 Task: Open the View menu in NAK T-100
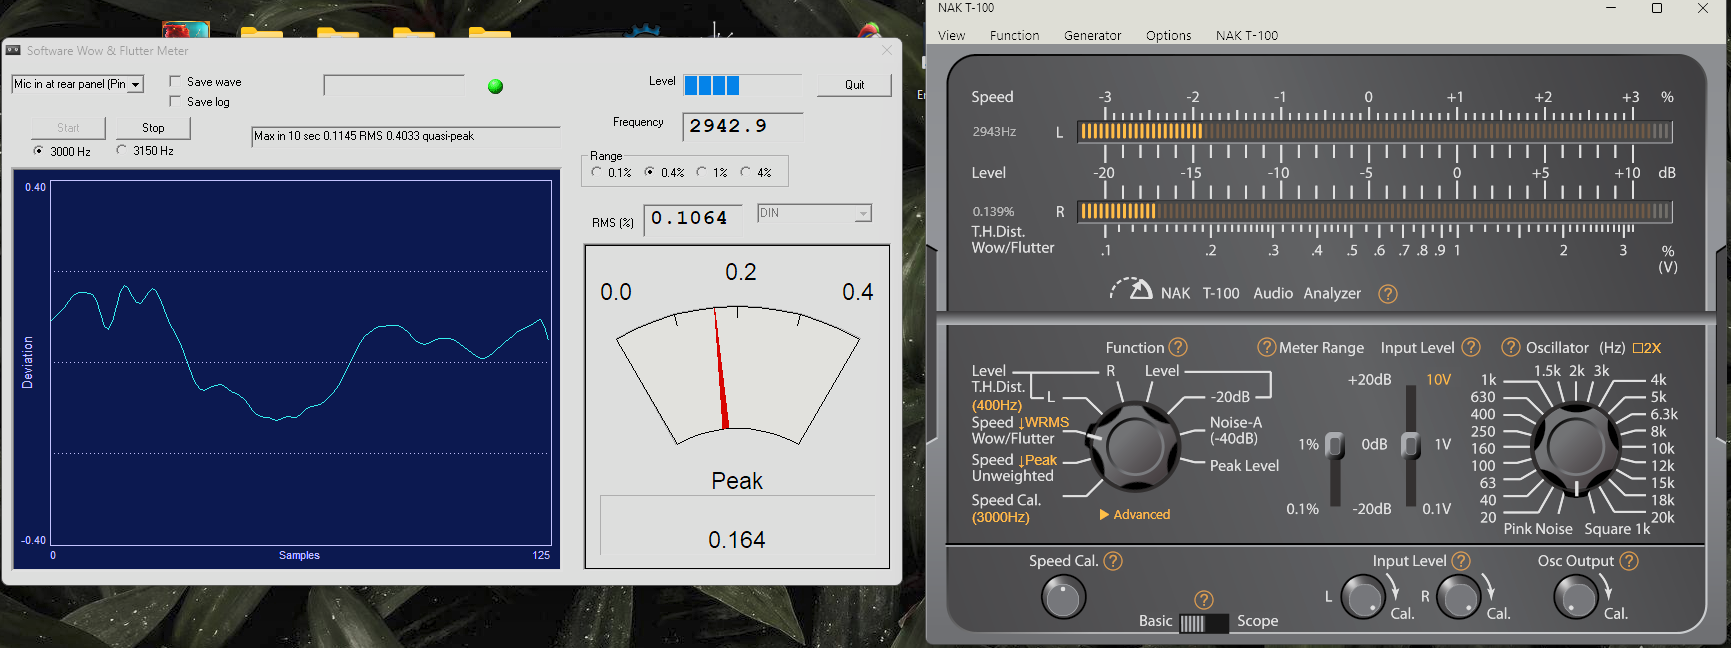pos(951,35)
